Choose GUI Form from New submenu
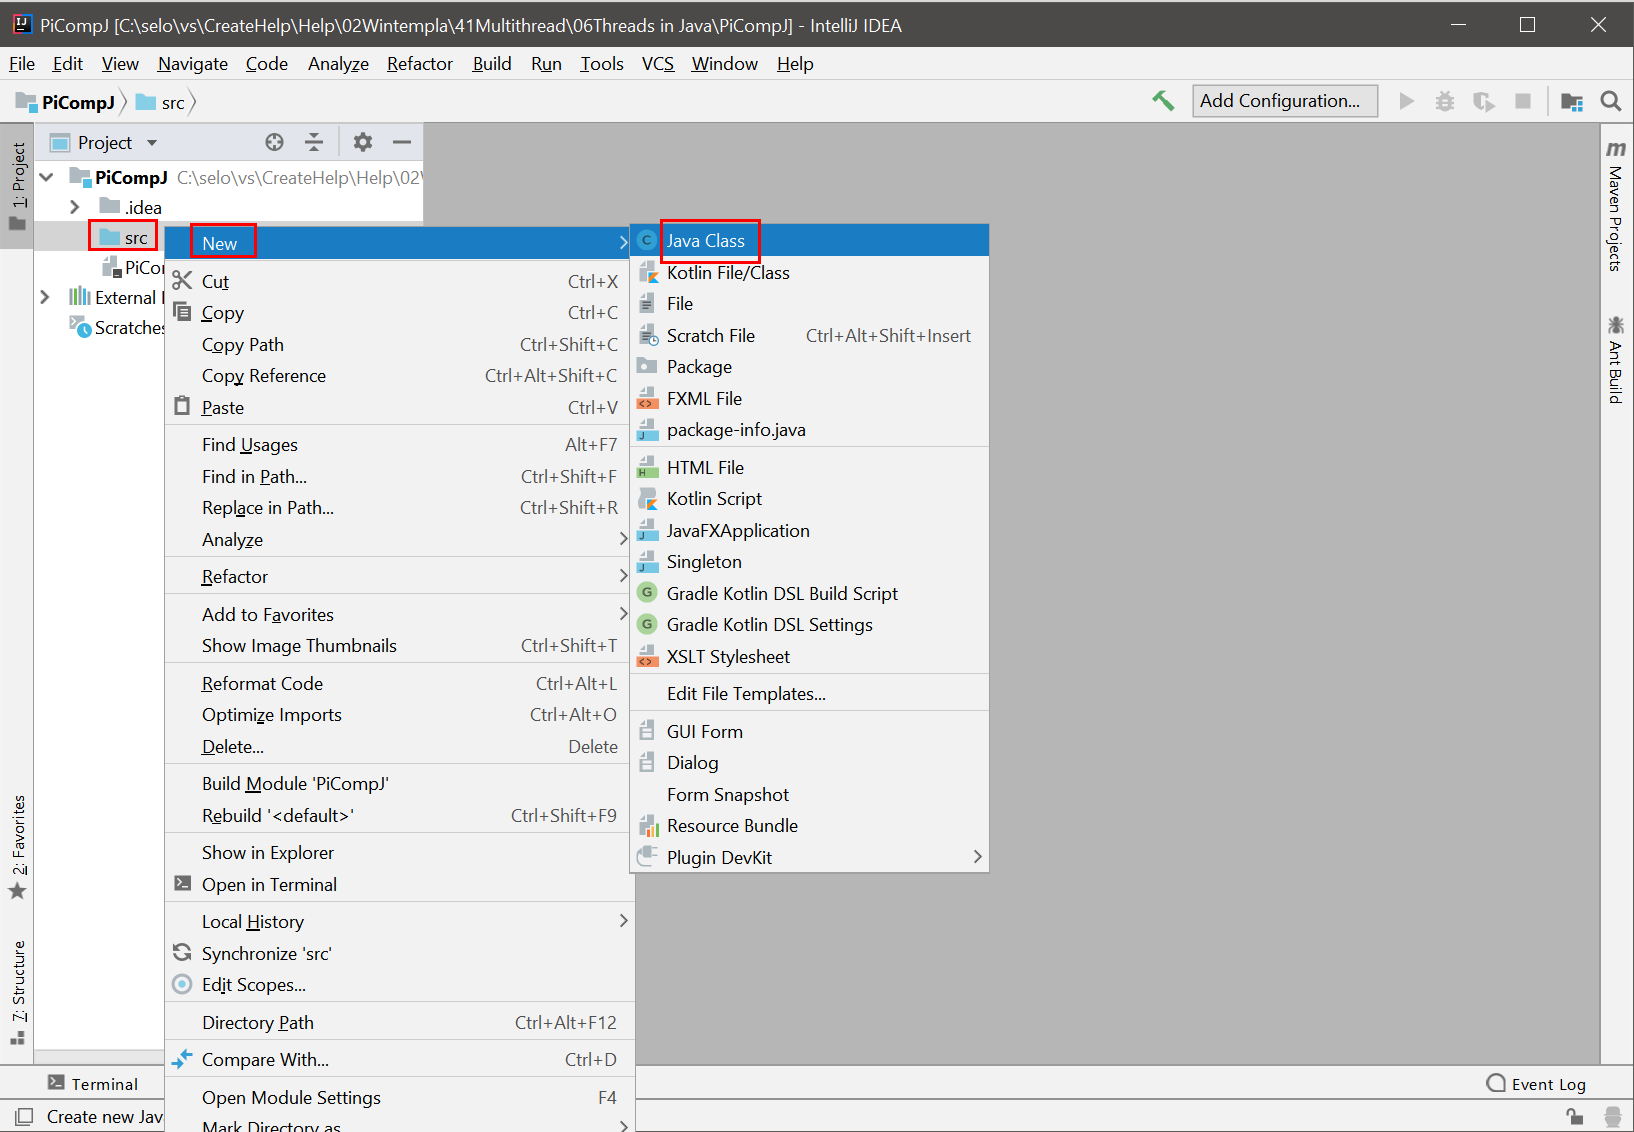The width and height of the screenshot is (1634, 1132). 809,732
